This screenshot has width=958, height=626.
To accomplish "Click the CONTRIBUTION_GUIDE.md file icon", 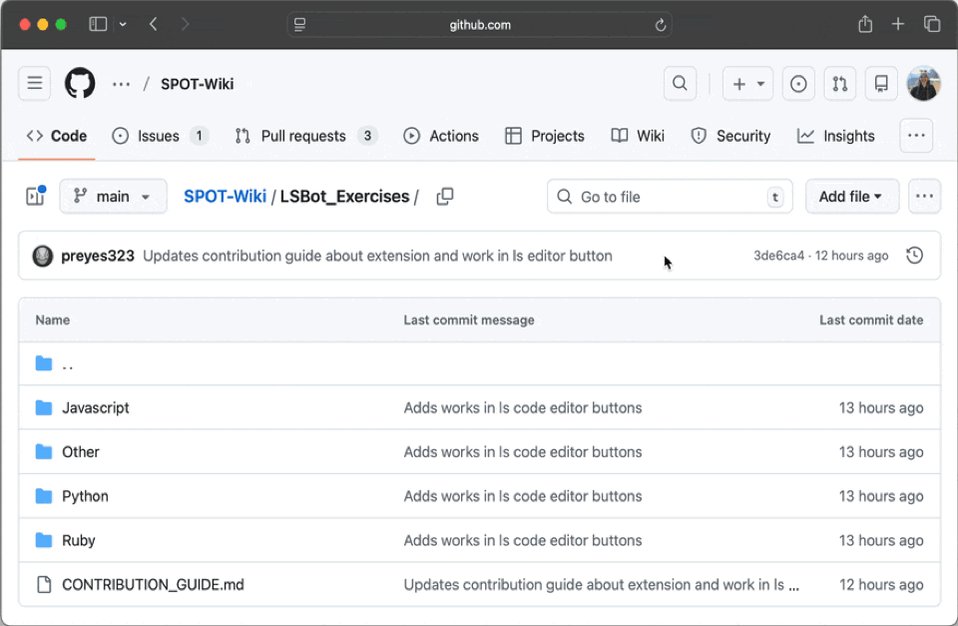I will 44,584.
